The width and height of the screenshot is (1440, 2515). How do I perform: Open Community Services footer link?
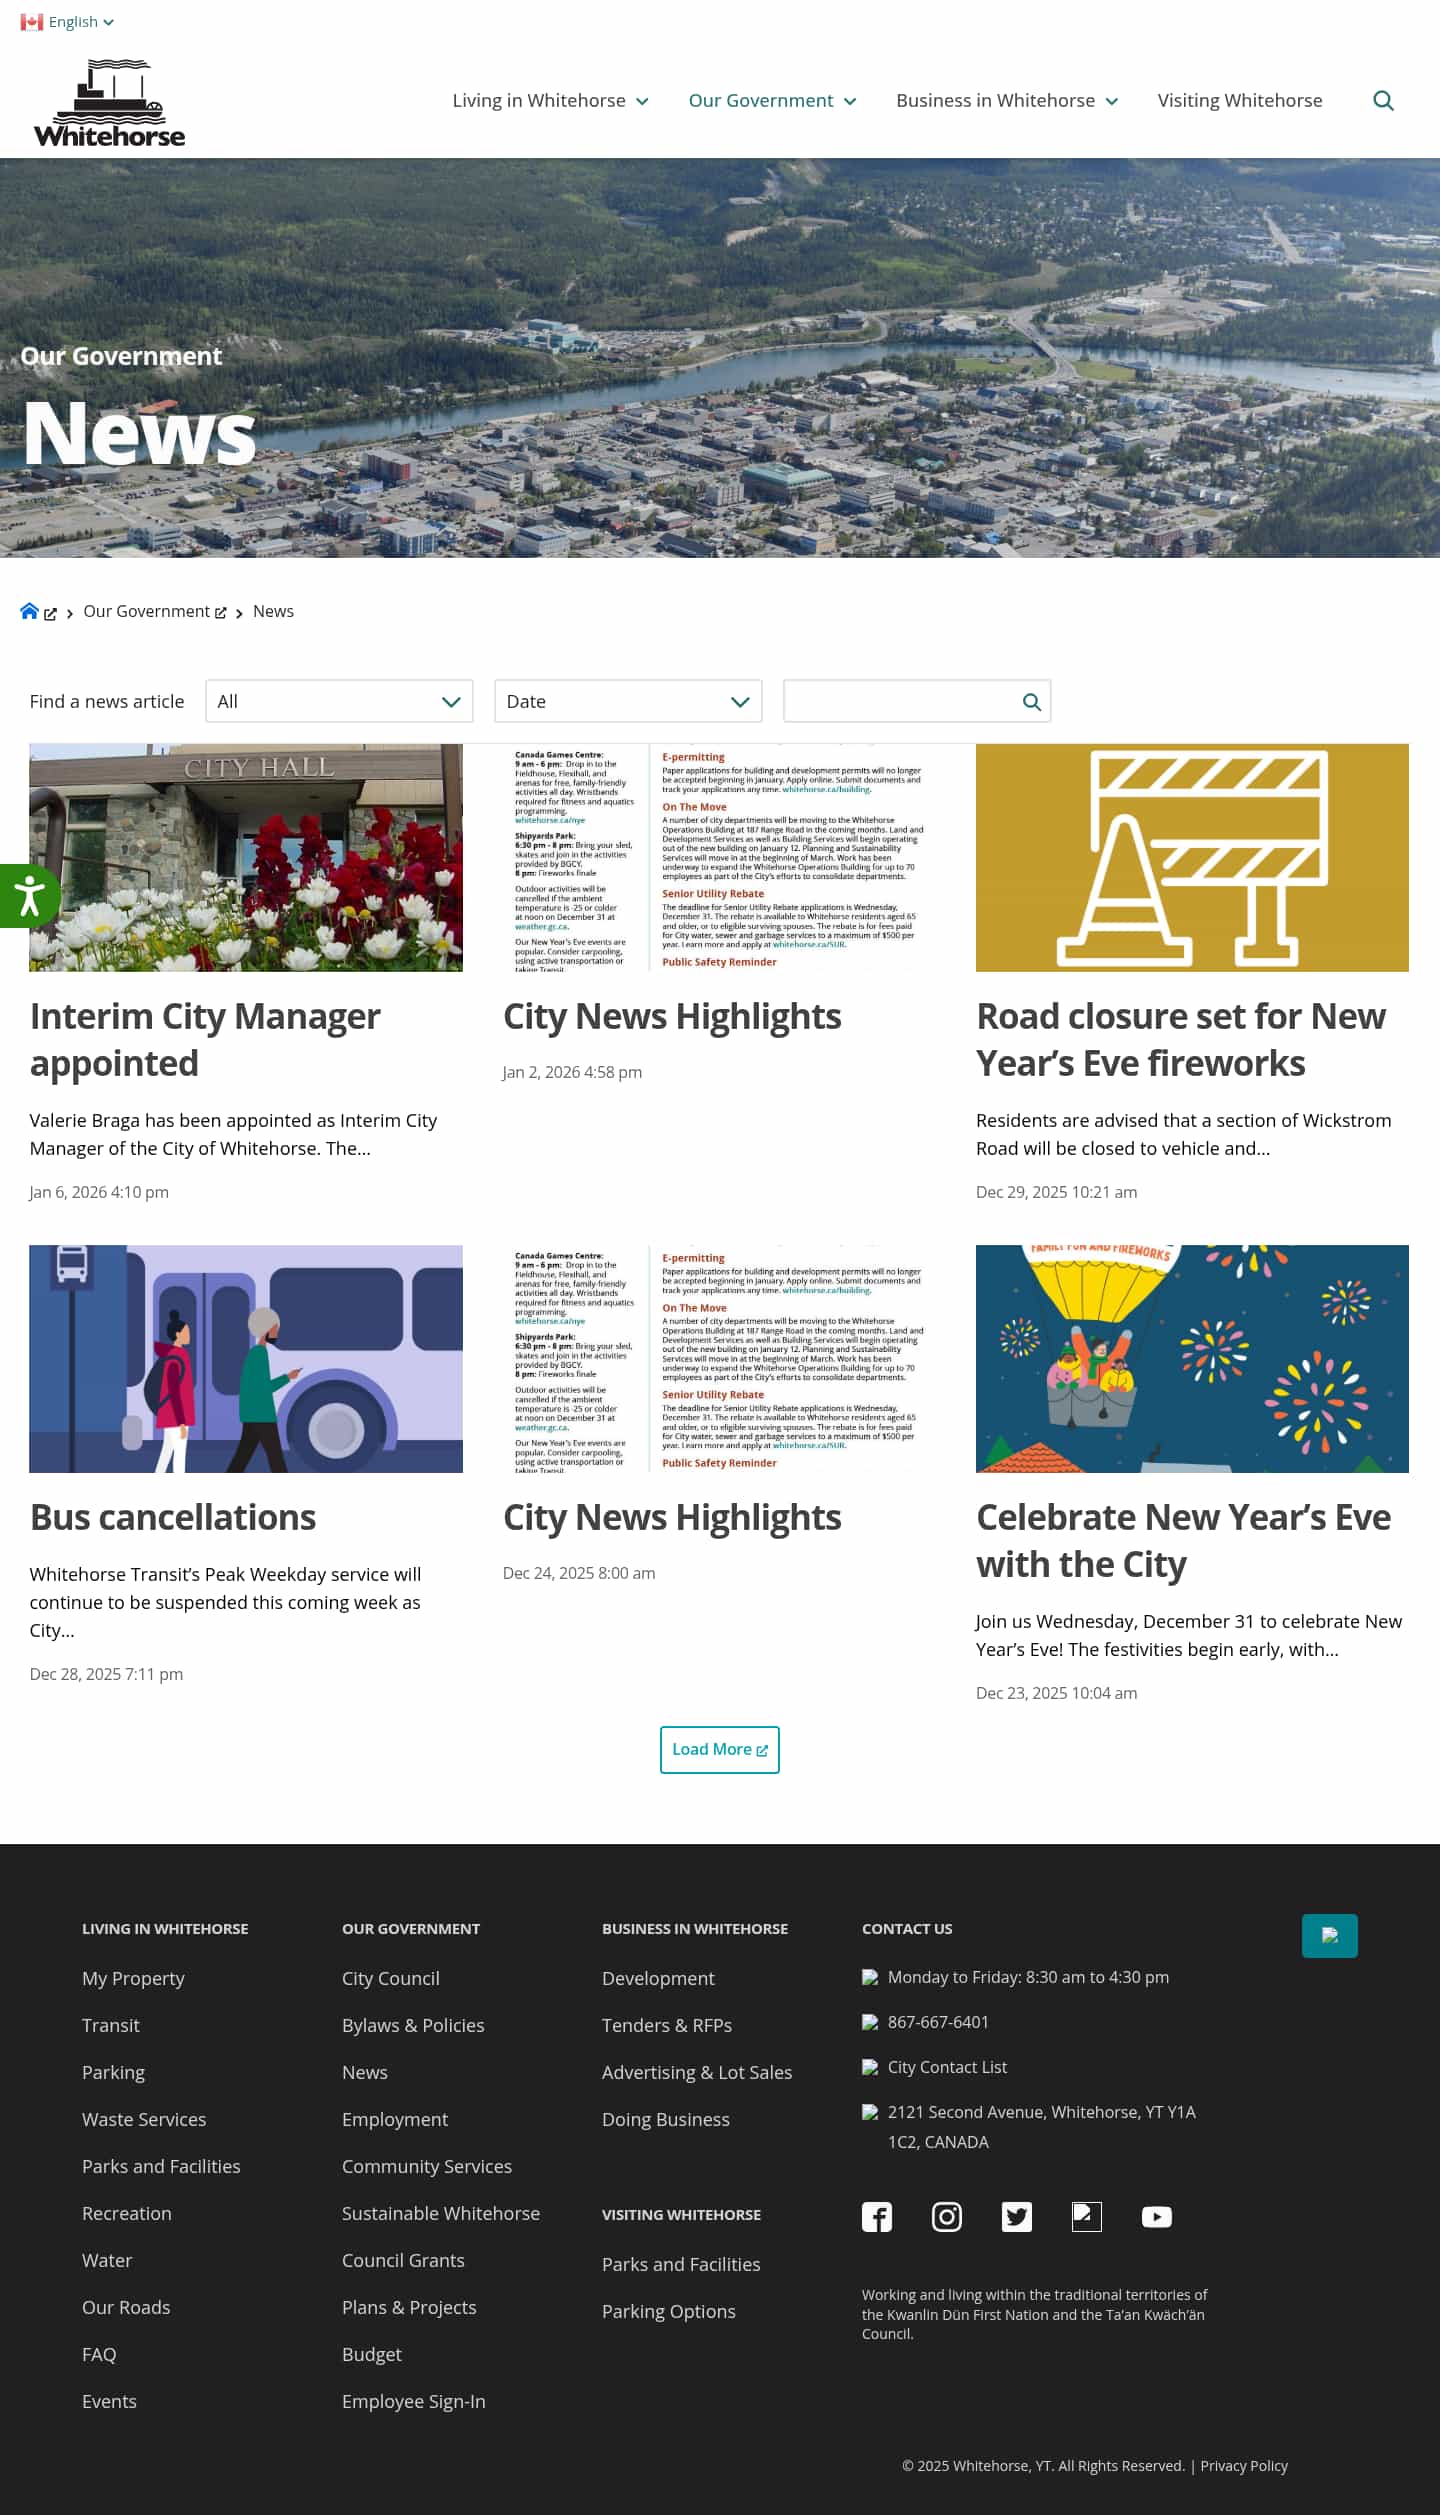pyautogui.click(x=427, y=2167)
